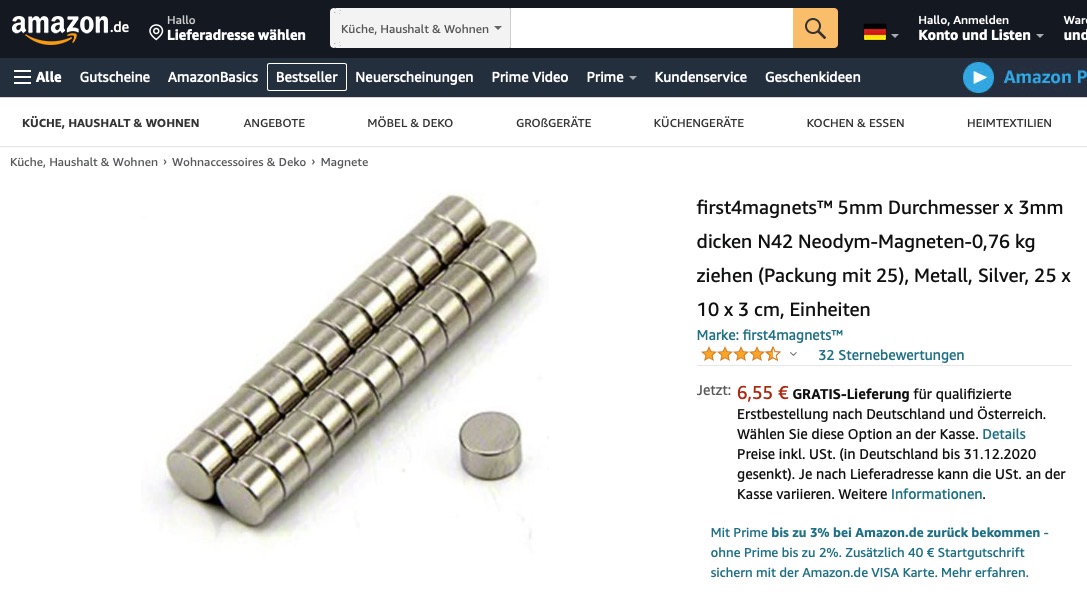Select Bestseller in the navigation bar
Viewport: 1087px width, 594px height.
[306, 77]
